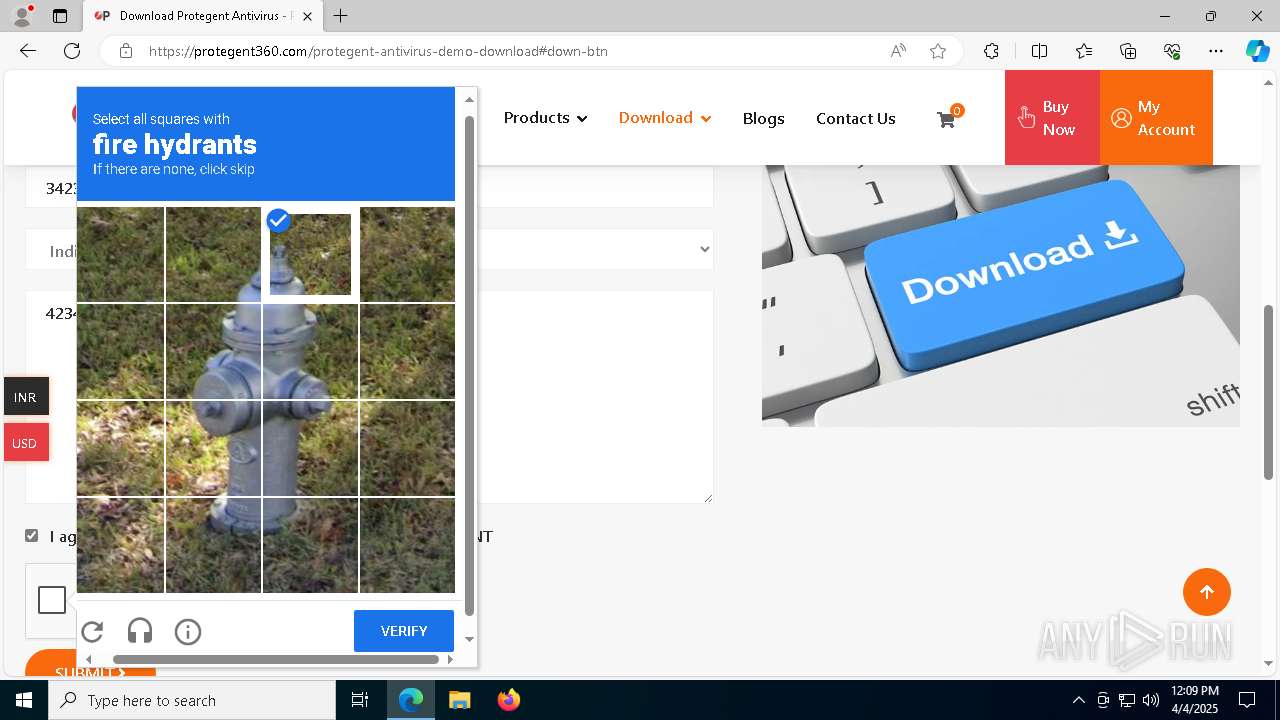
Task: Open My Account
Action: point(1156,118)
